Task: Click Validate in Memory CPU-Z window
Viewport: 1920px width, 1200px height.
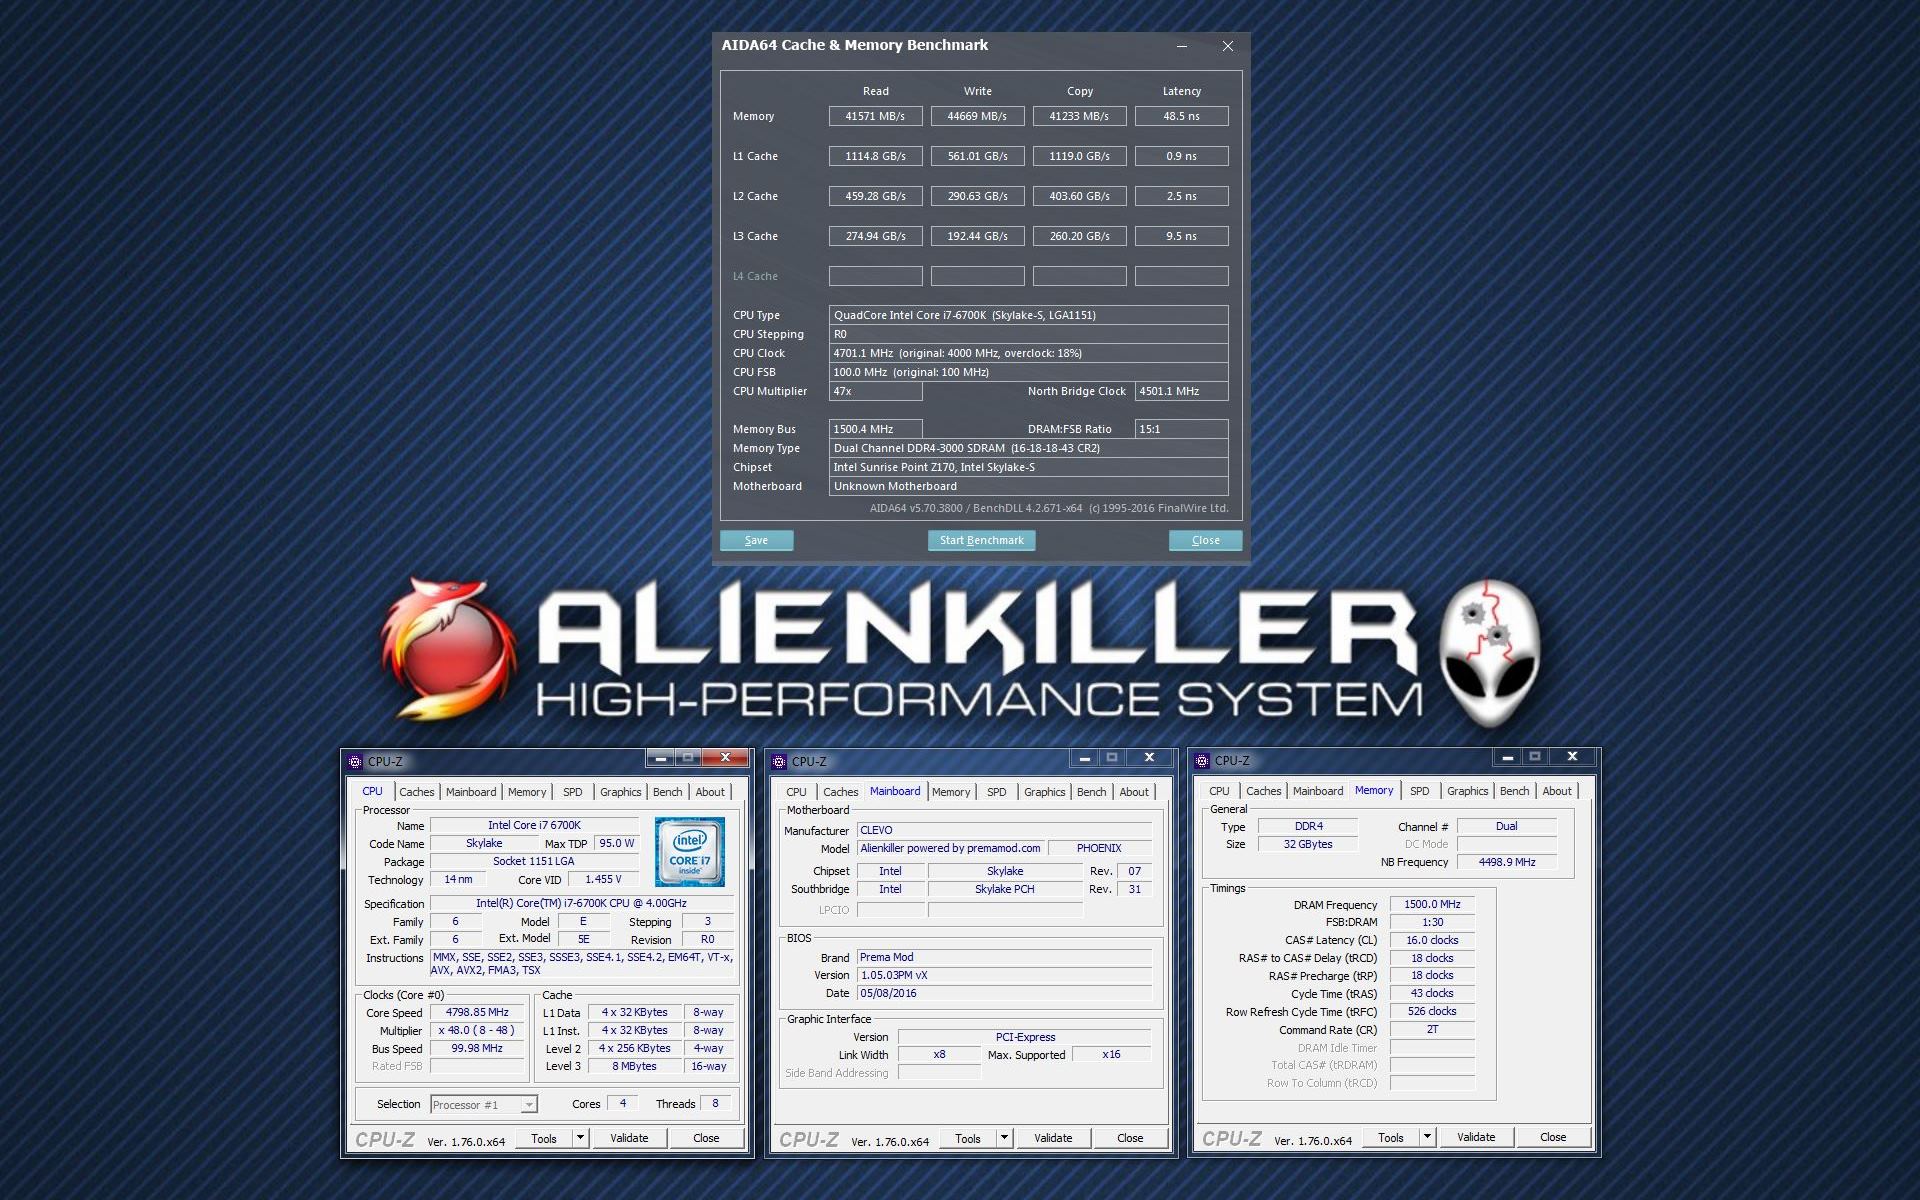Action: [x=1476, y=1137]
